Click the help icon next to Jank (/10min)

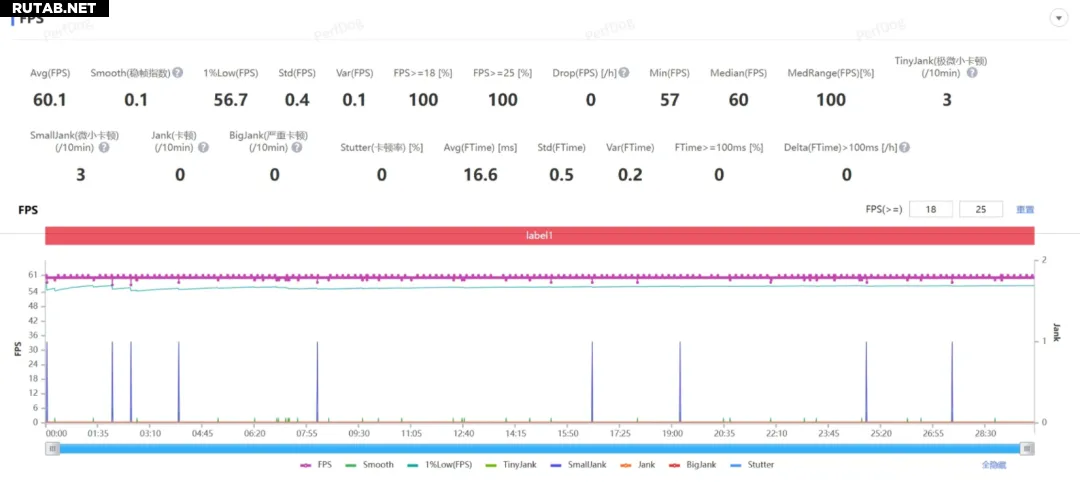point(203,148)
